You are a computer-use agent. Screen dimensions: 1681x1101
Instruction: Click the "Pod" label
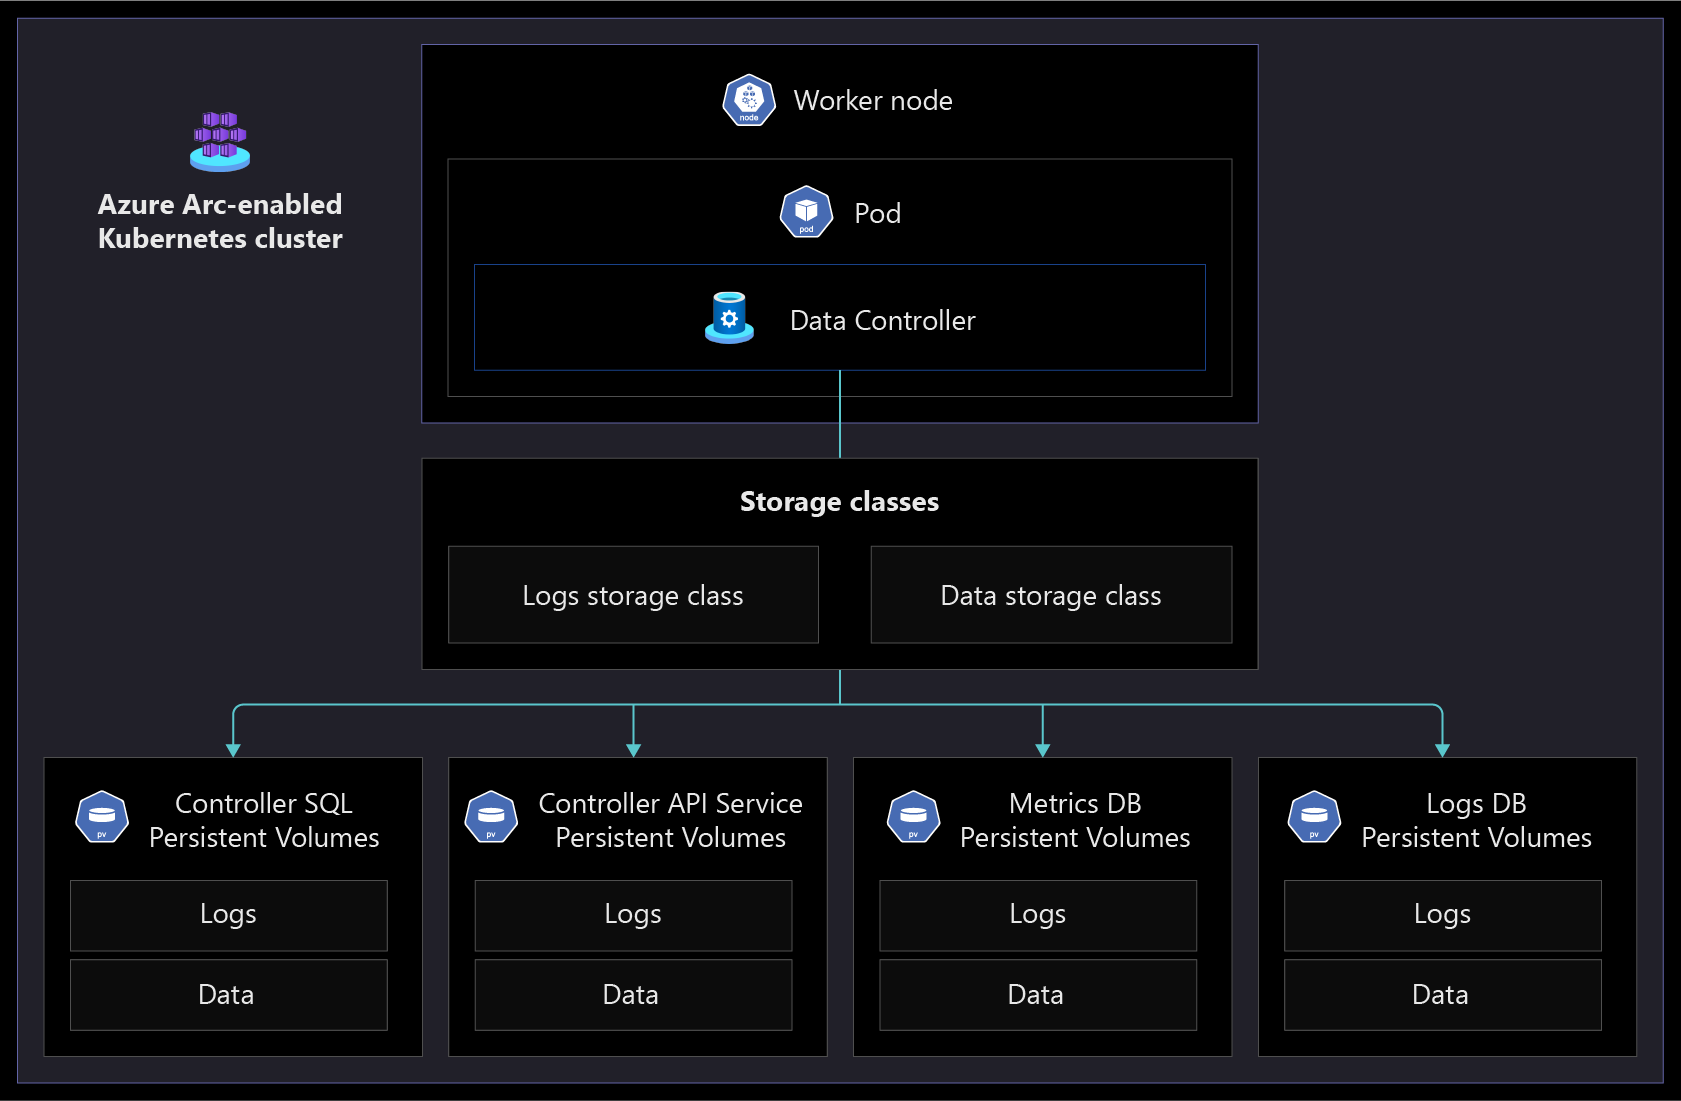878,214
